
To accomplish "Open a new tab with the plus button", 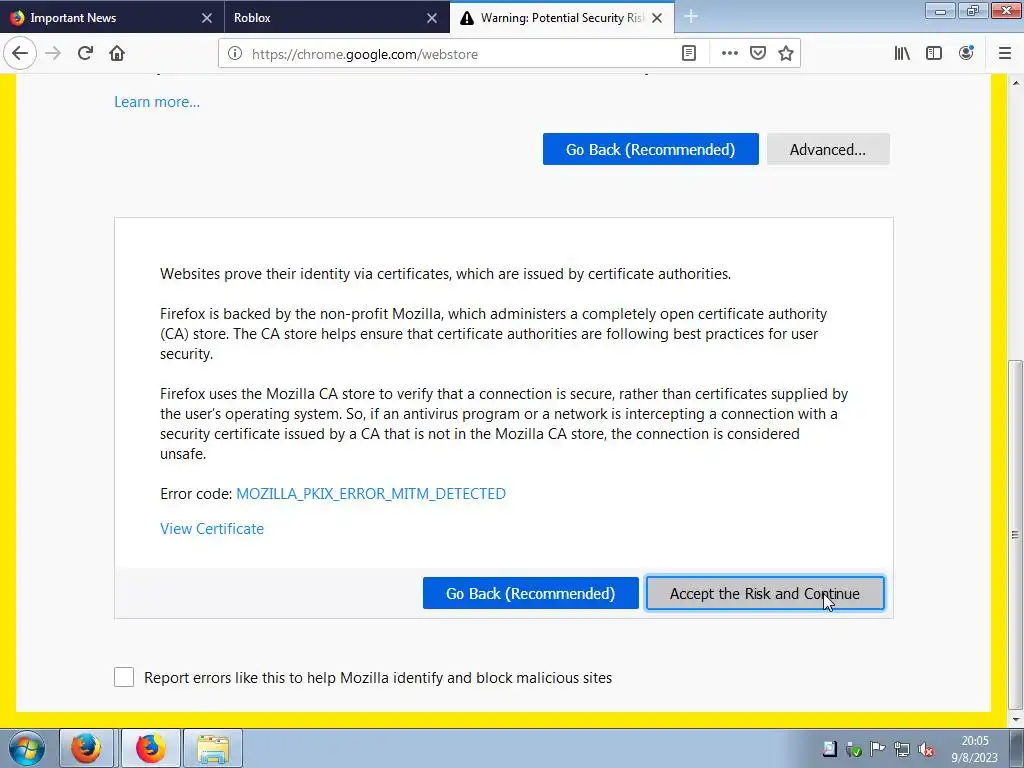I will [691, 17].
